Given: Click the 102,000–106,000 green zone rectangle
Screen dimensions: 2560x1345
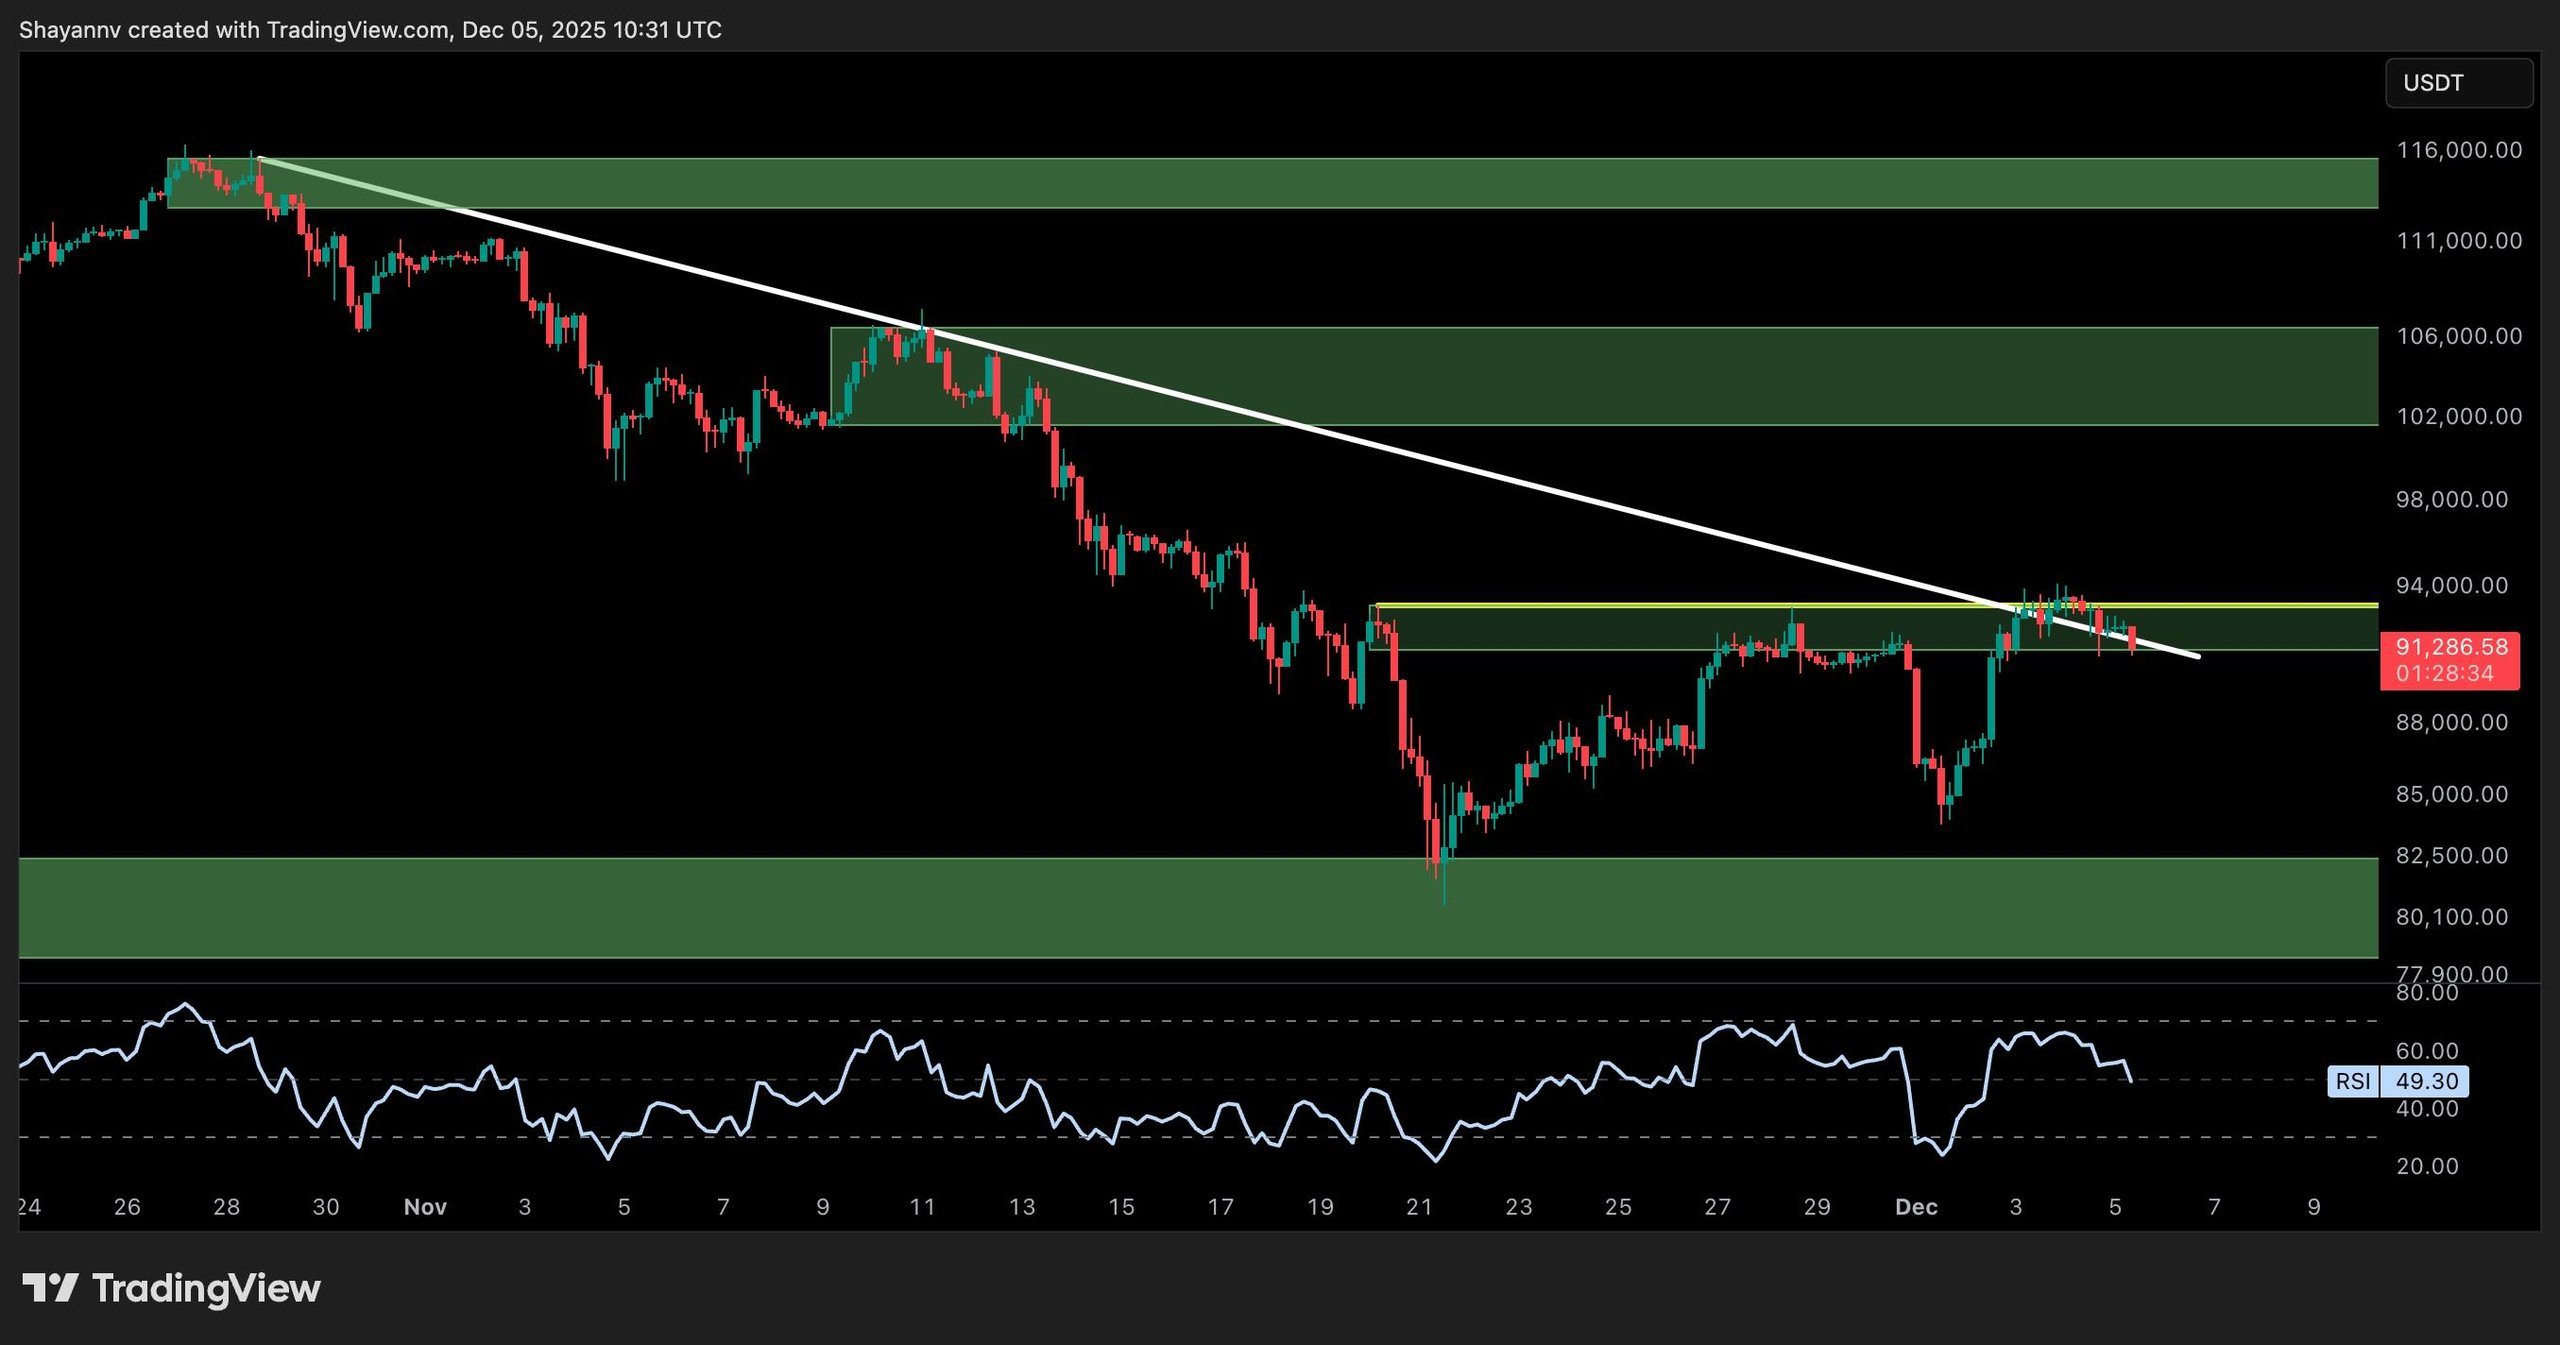Looking at the screenshot, I should (1800, 375).
